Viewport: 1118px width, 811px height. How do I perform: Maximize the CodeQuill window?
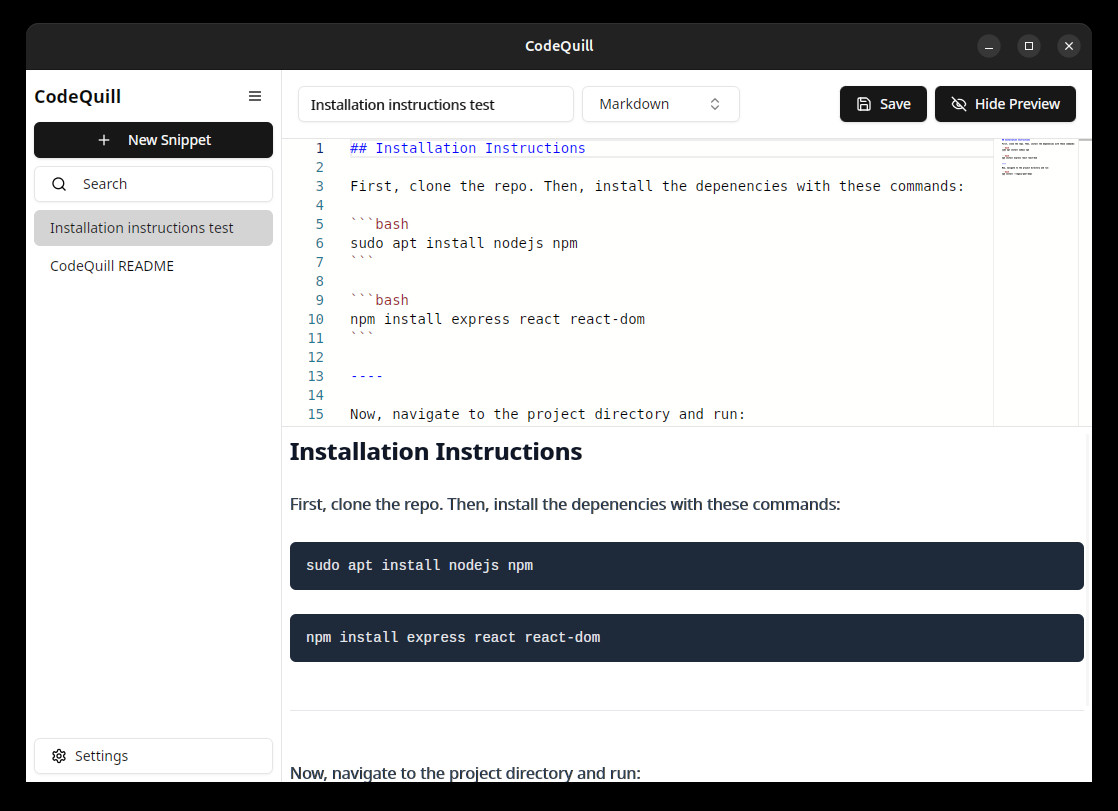[x=1029, y=46]
